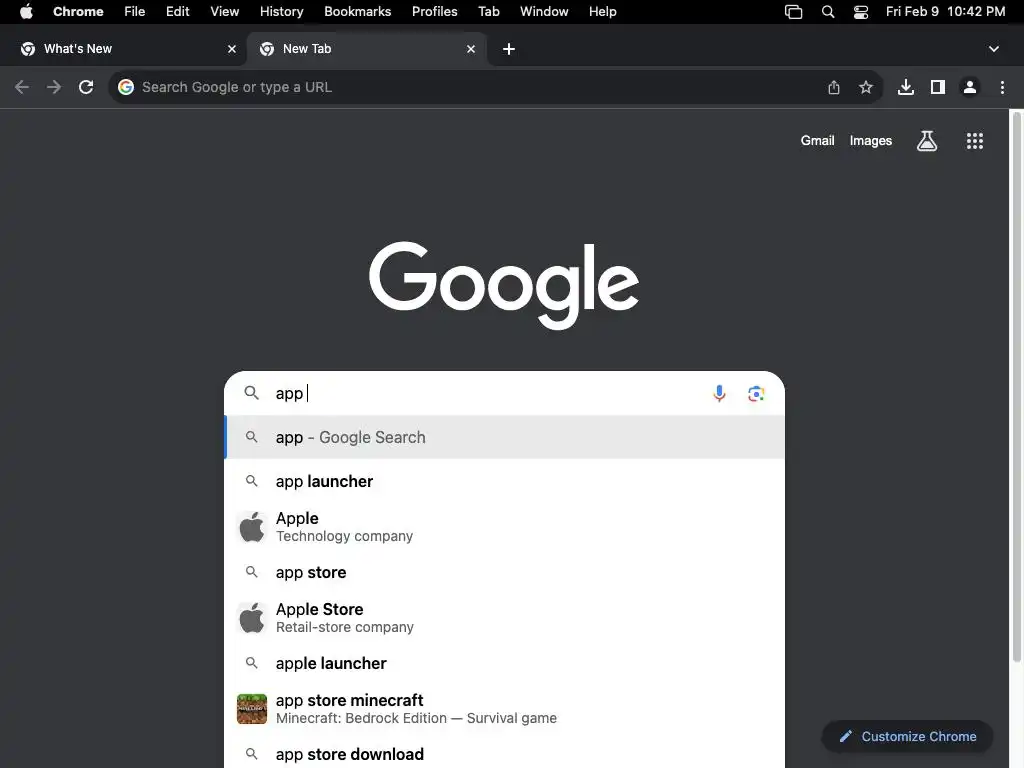
Task: Open Chrome three-dot menu
Action: click(1002, 87)
